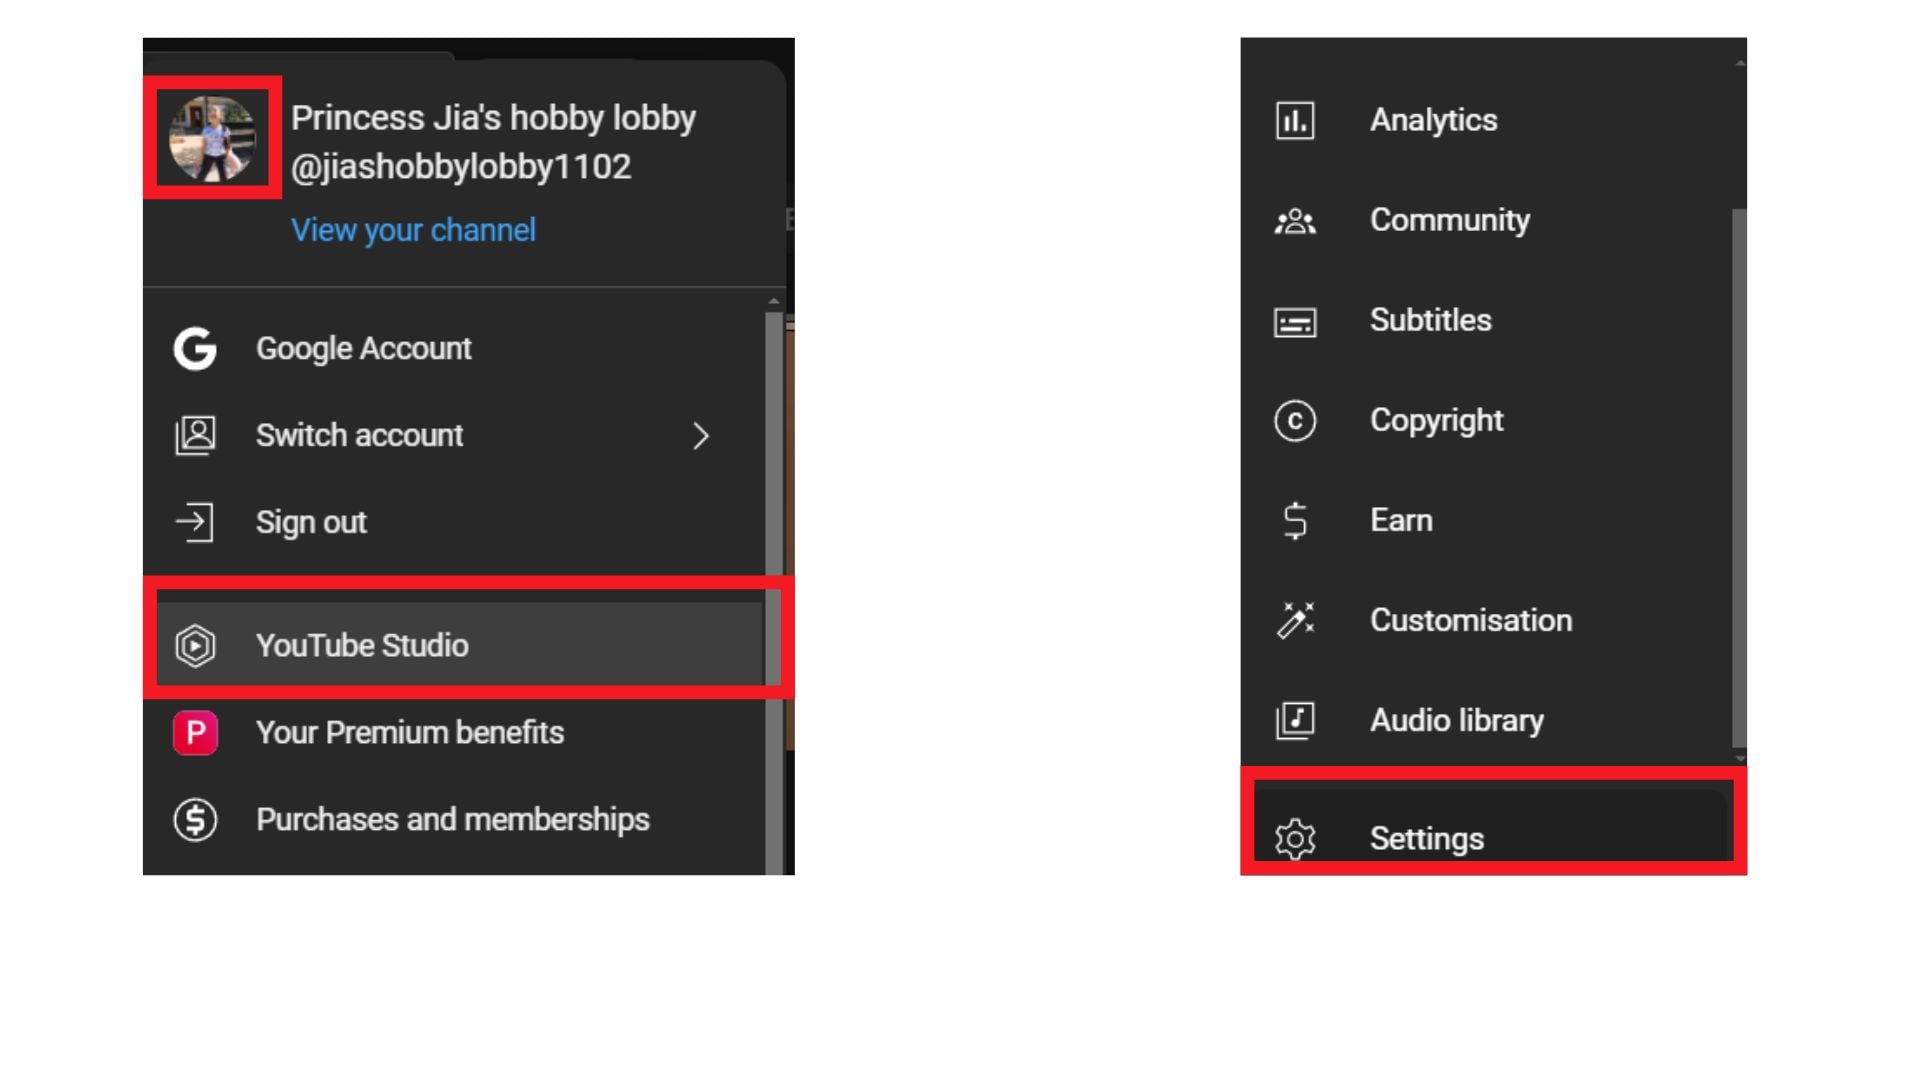Click the Copyright circled C icon
The height and width of the screenshot is (1080, 1920).
[1295, 421]
